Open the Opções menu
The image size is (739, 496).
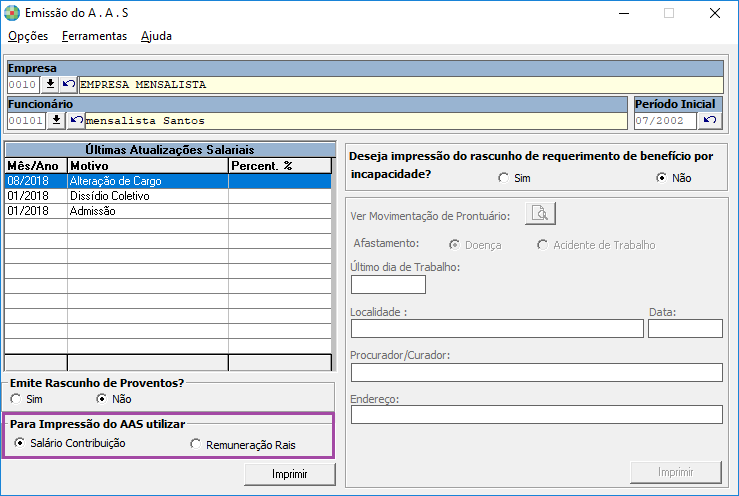(x=28, y=36)
